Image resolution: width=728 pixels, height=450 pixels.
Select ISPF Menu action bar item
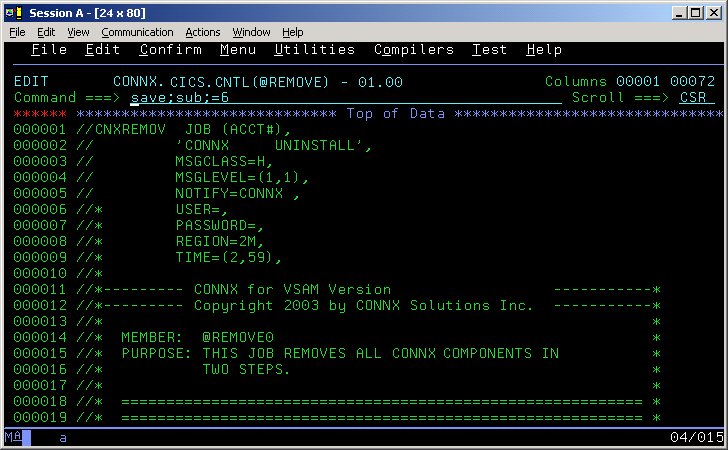coord(238,50)
